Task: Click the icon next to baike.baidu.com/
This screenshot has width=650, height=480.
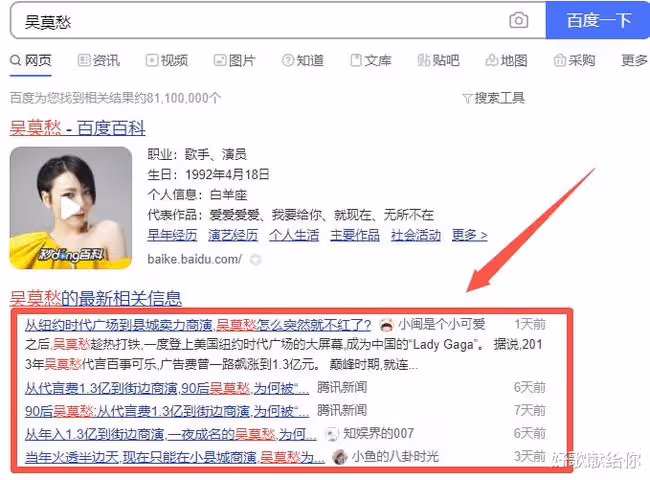Action: [x=255, y=260]
